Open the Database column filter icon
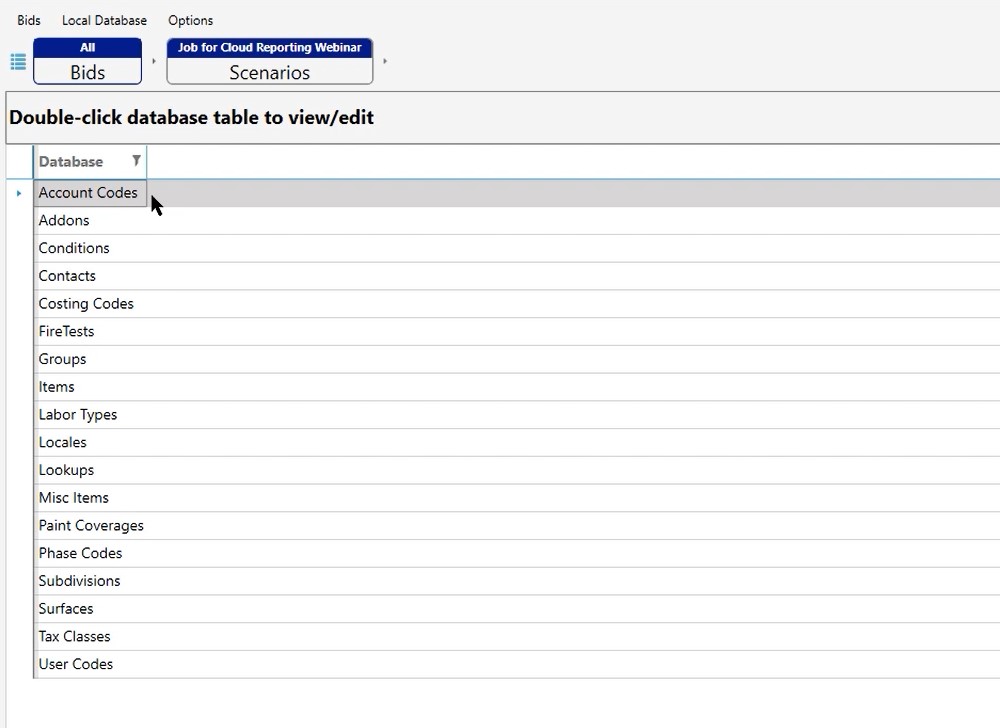The image size is (1000, 728). 137,161
